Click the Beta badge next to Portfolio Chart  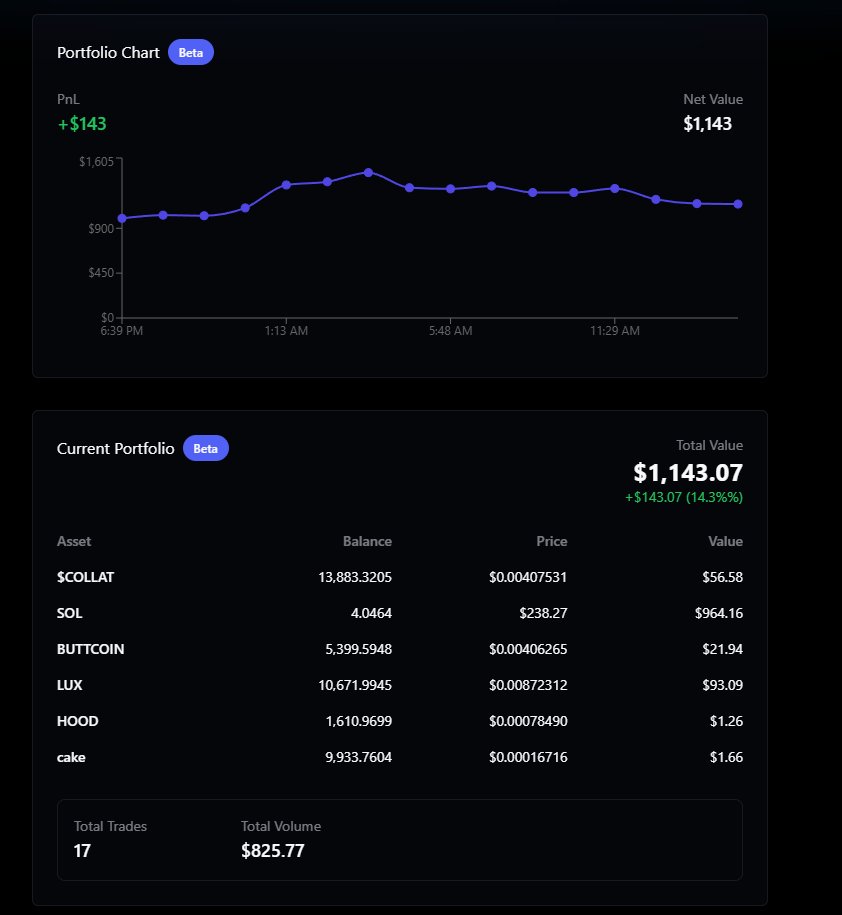click(190, 52)
